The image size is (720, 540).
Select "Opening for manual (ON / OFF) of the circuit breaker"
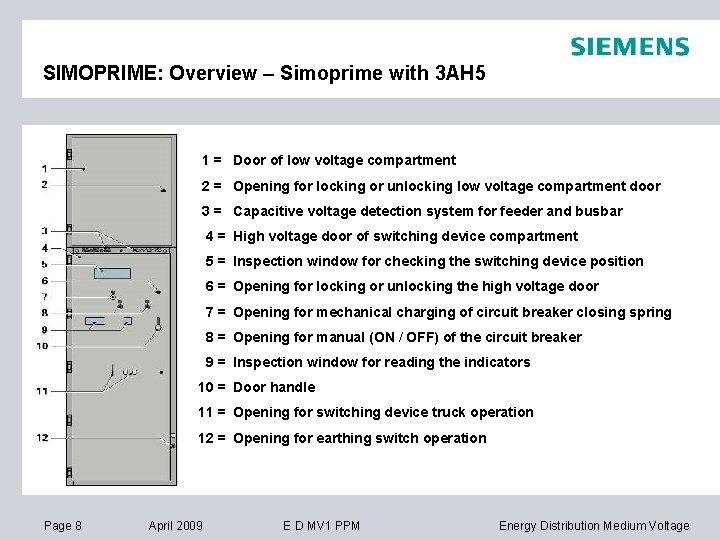click(407, 338)
